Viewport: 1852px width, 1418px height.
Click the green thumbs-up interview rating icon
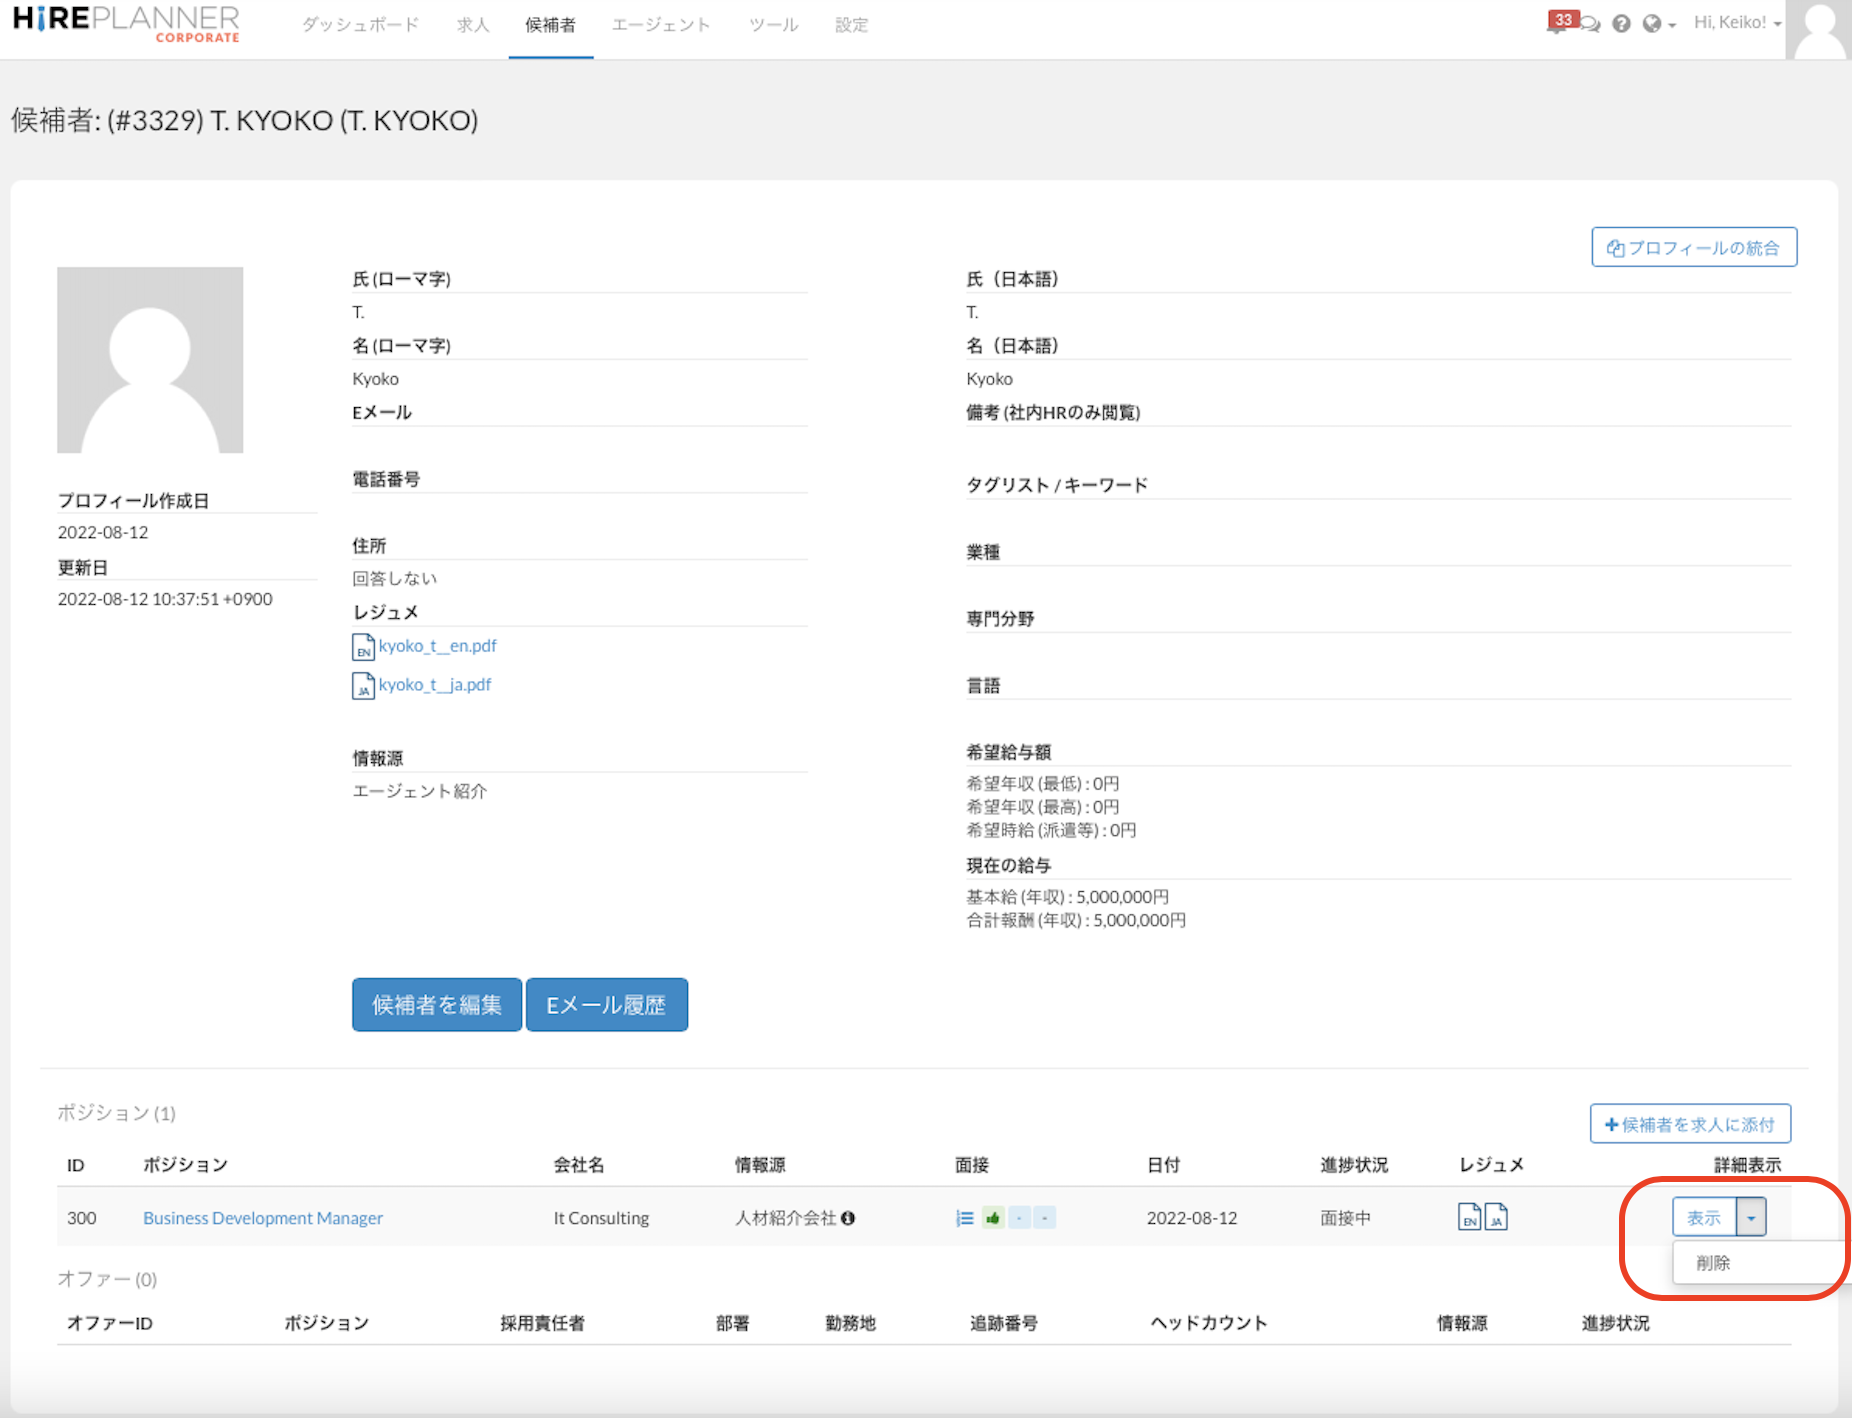993,1218
